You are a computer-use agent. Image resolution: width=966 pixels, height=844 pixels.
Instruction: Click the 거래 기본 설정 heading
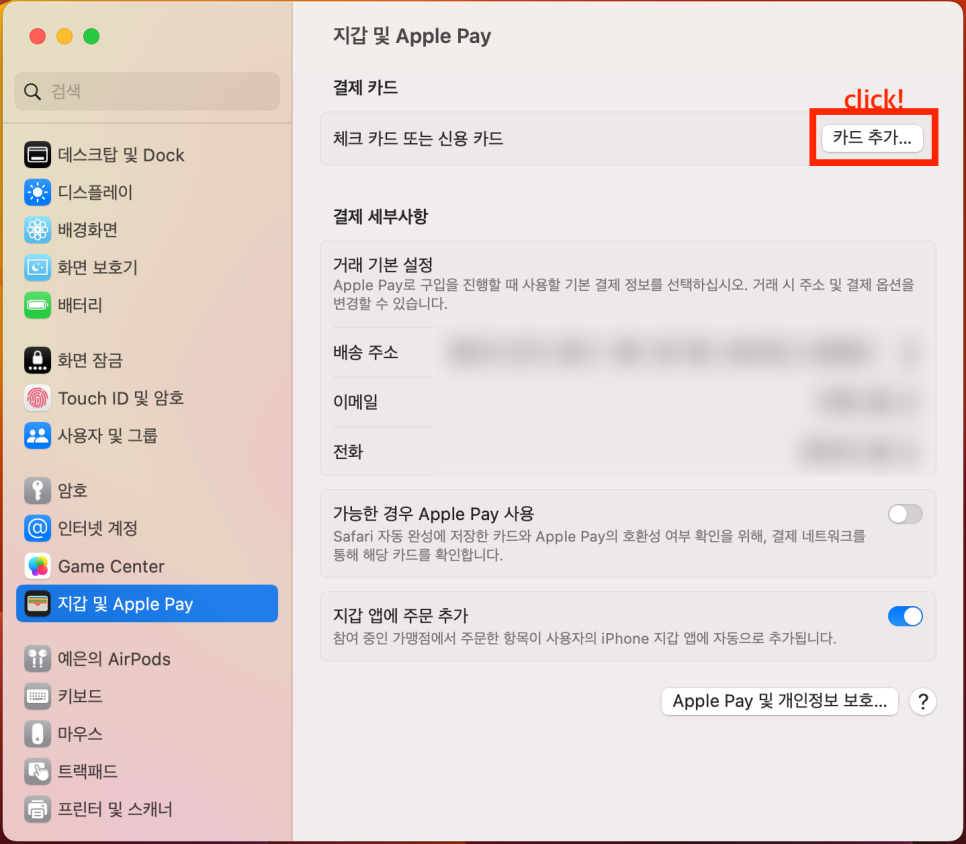(x=383, y=265)
